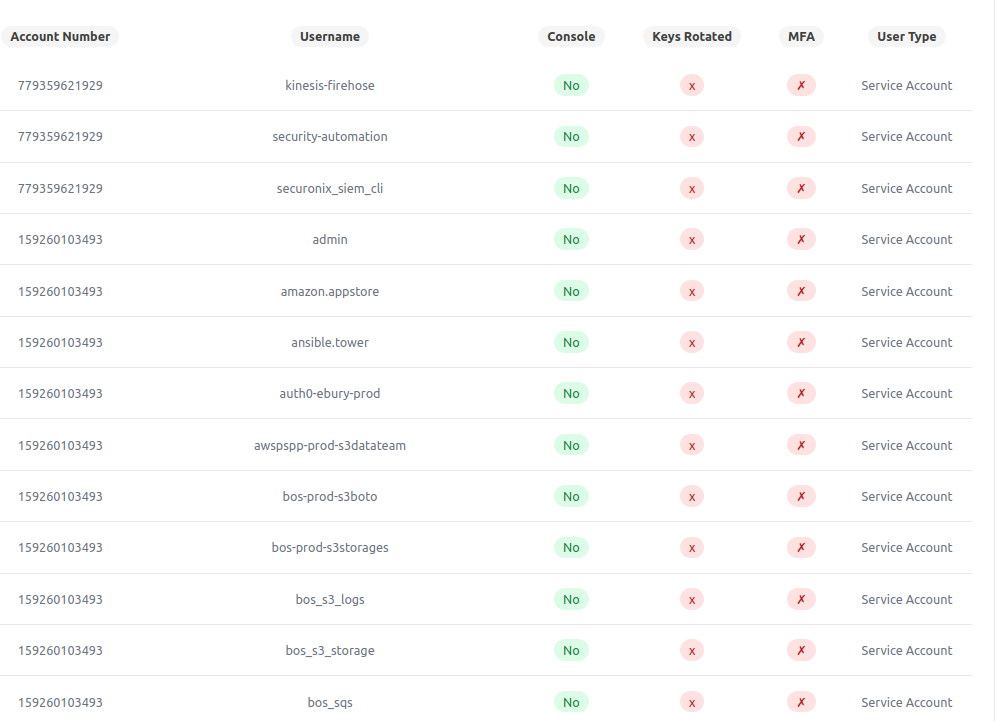This screenshot has width=998, height=721.
Task: Click Keys Rotated x icon for ansible.tower
Action: pos(692,342)
